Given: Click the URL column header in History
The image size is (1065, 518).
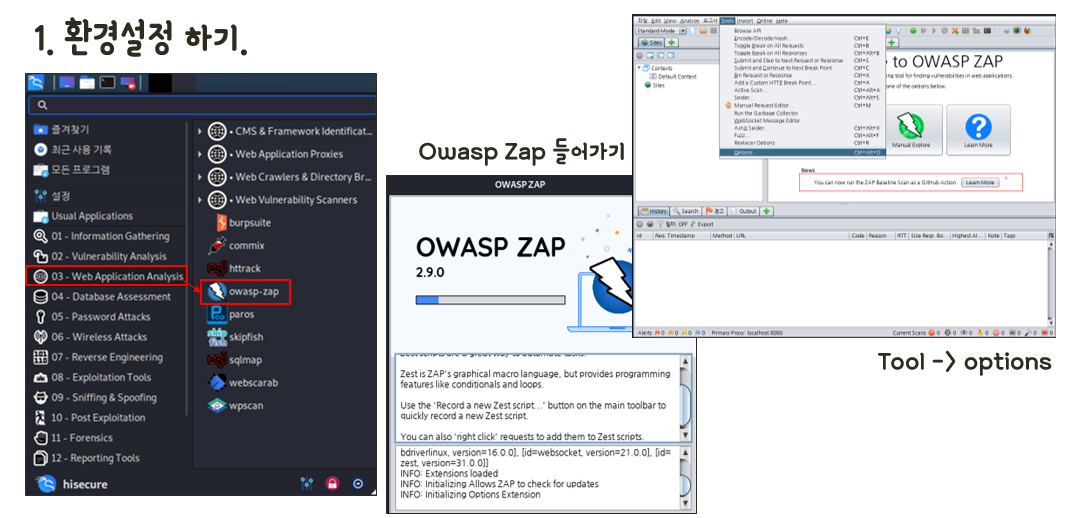Looking at the screenshot, I should coord(791,236).
